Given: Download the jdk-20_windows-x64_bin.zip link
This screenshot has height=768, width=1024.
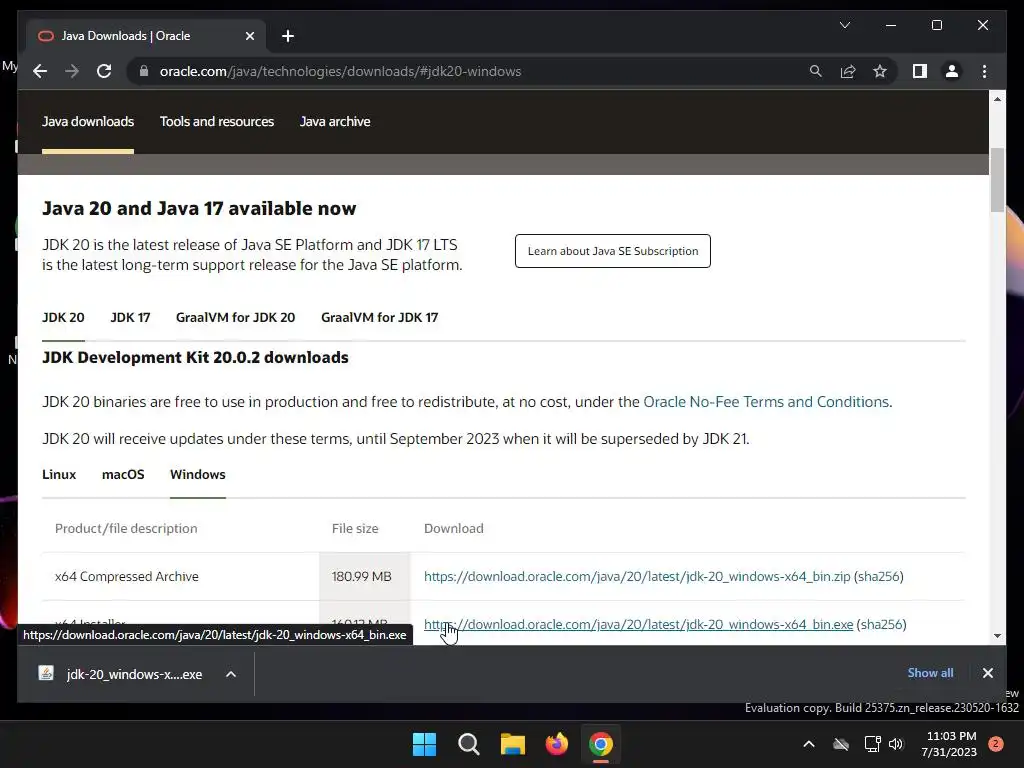Looking at the screenshot, I should [x=637, y=577].
